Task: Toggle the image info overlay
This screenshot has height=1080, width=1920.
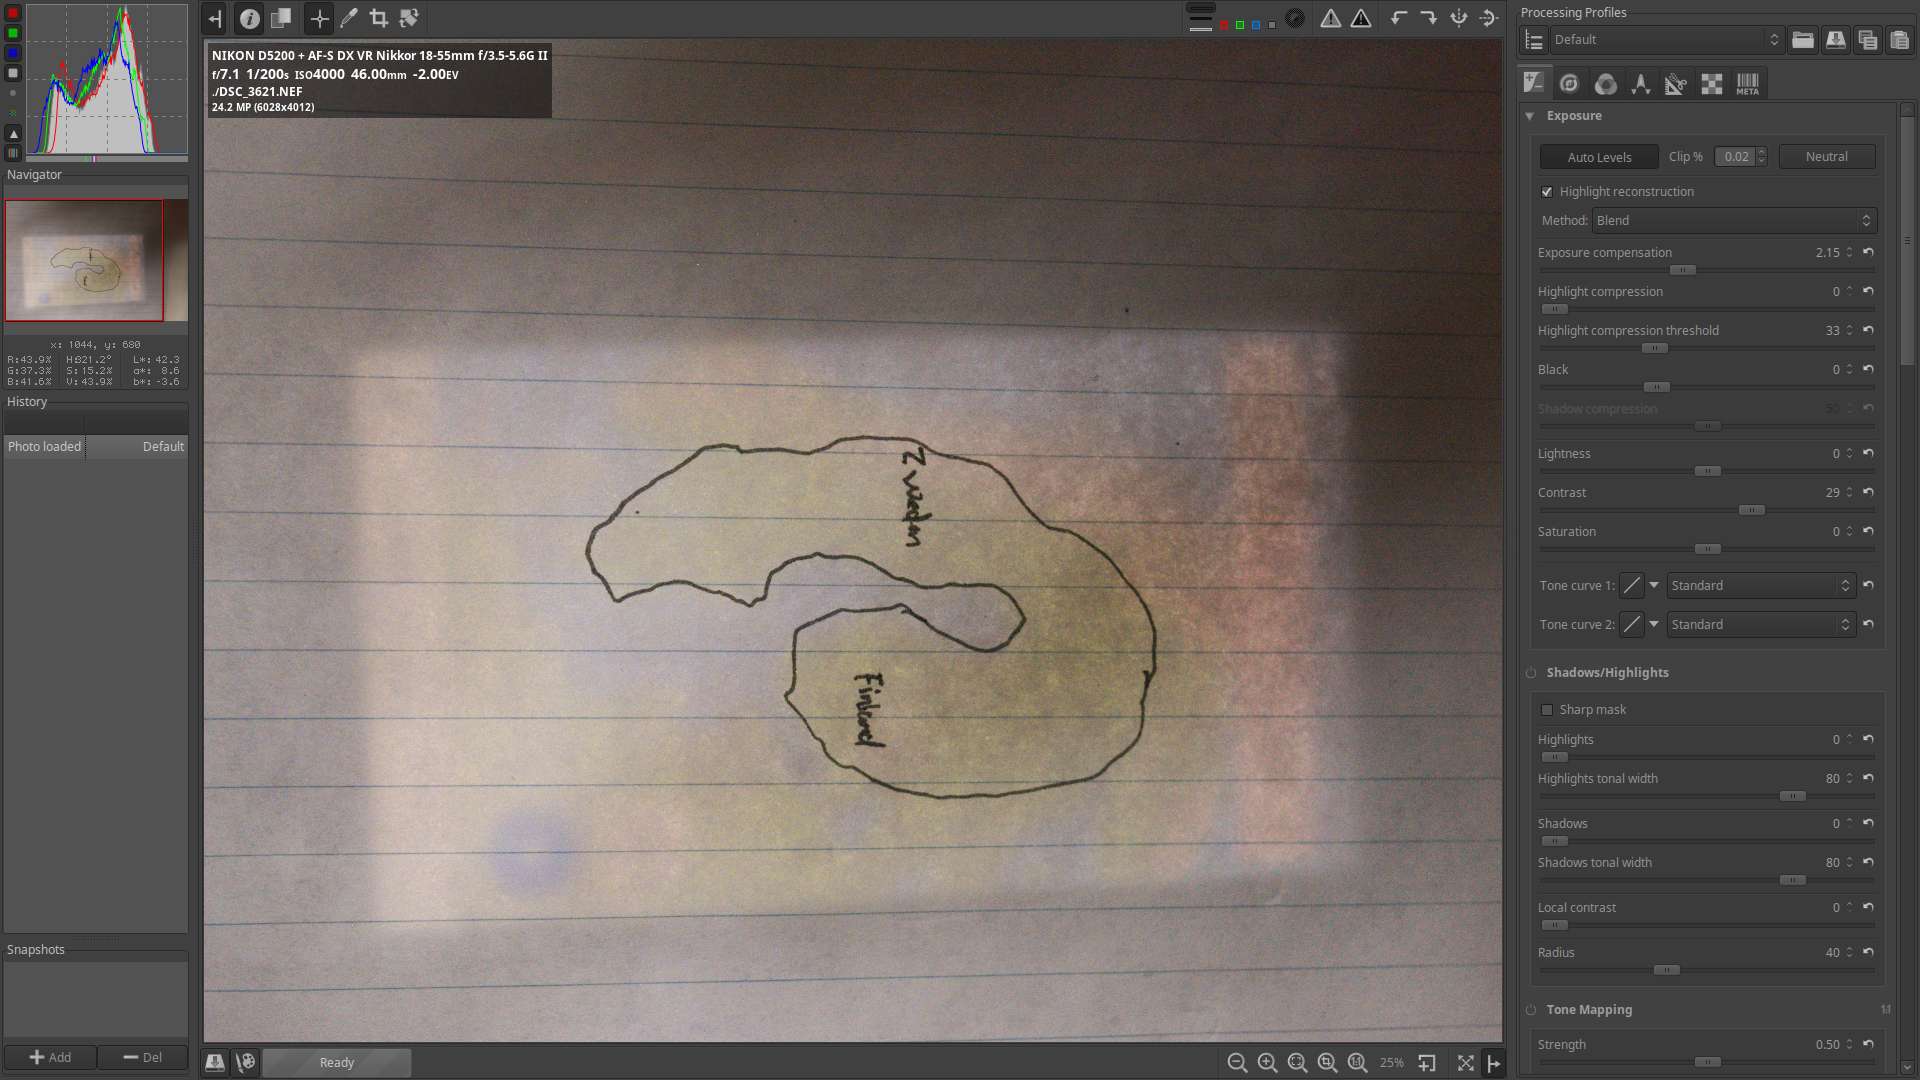Action: point(250,18)
